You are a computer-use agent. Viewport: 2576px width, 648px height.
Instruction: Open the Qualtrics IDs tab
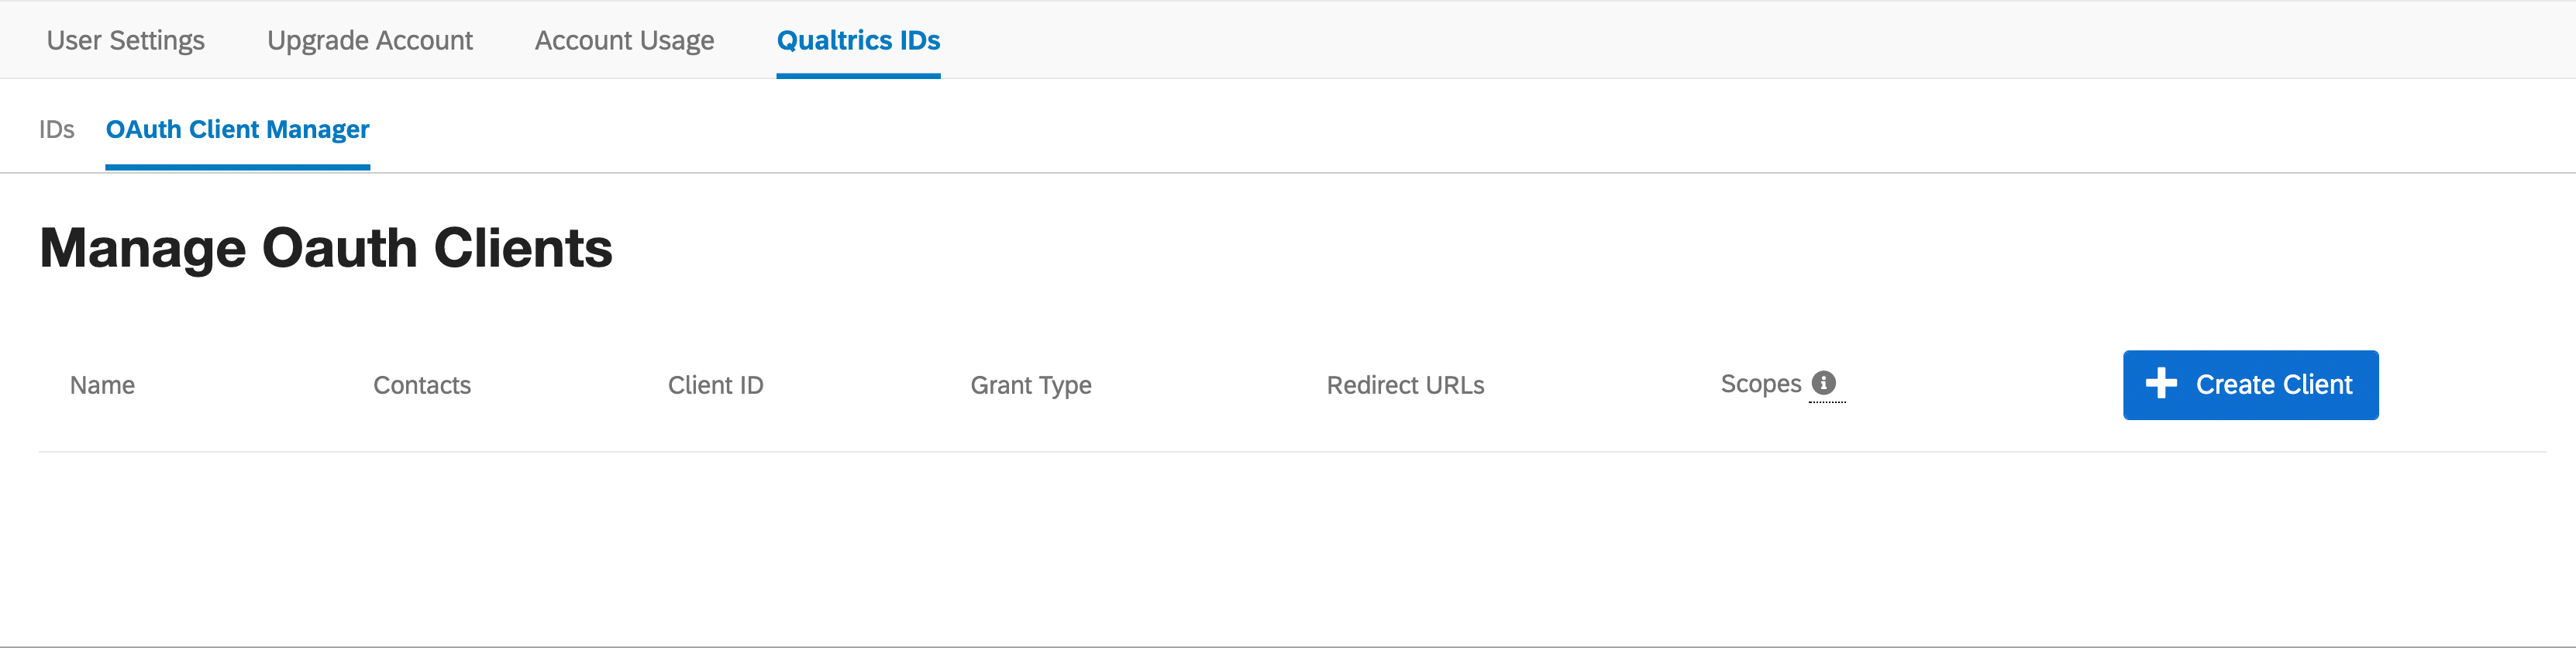(x=858, y=41)
